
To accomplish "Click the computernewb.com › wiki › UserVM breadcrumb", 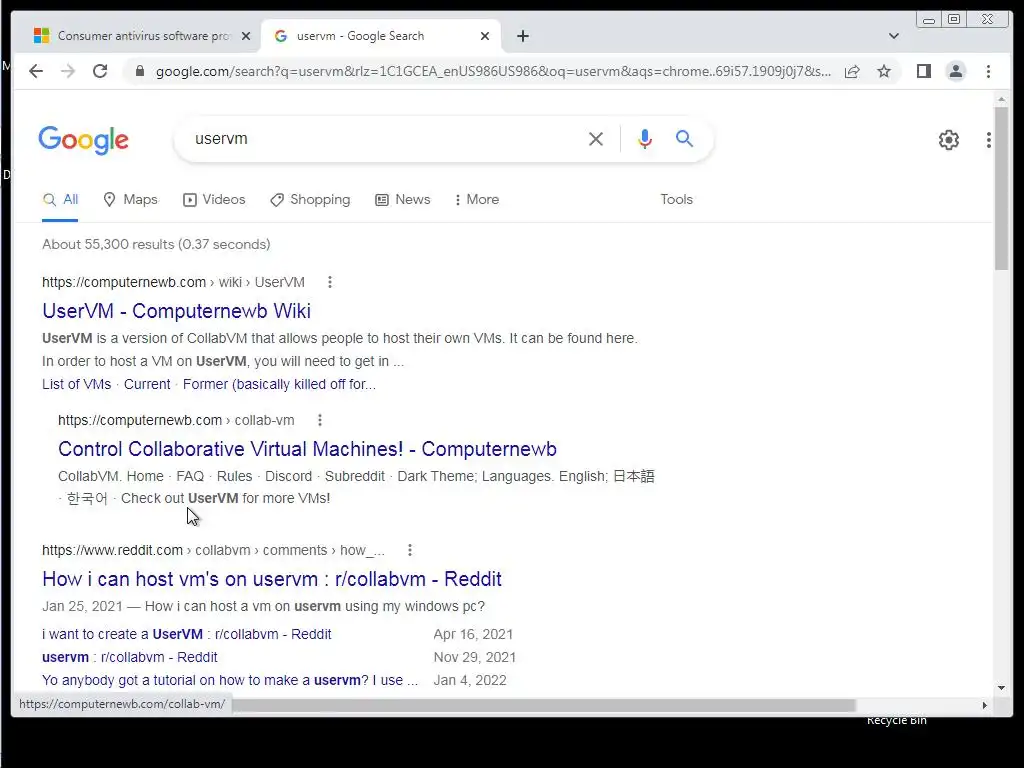I will point(173,282).
